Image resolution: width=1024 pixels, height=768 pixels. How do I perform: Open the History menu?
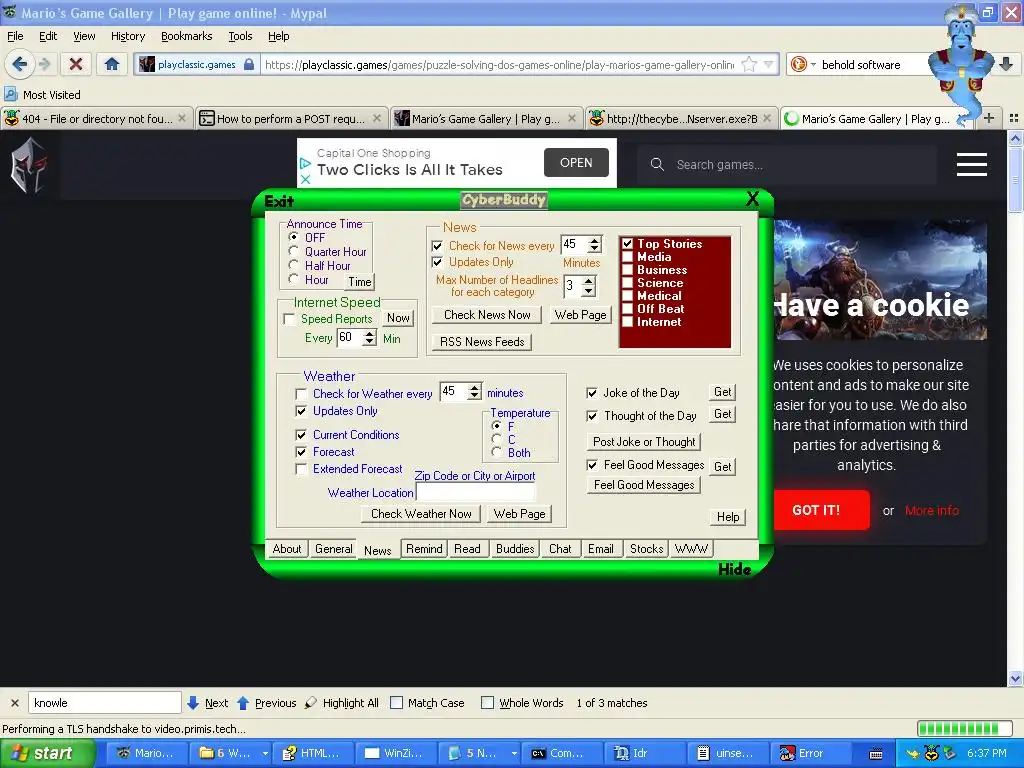click(x=127, y=37)
